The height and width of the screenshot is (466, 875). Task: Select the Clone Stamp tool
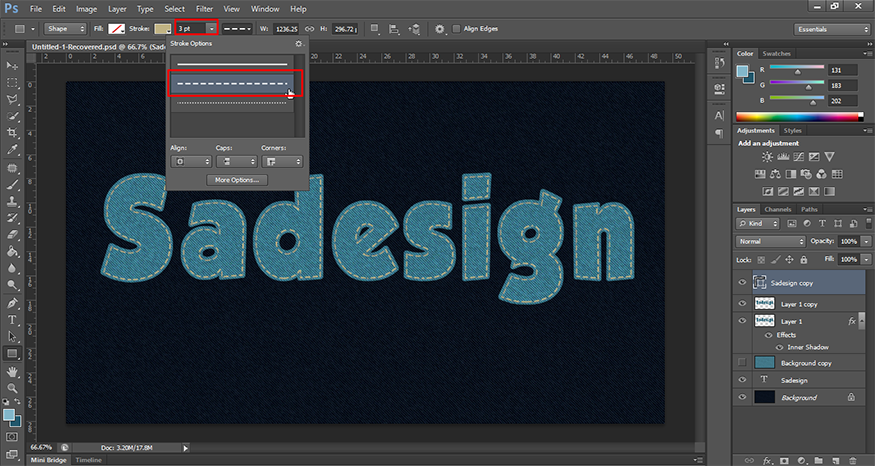pyautogui.click(x=12, y=201)
